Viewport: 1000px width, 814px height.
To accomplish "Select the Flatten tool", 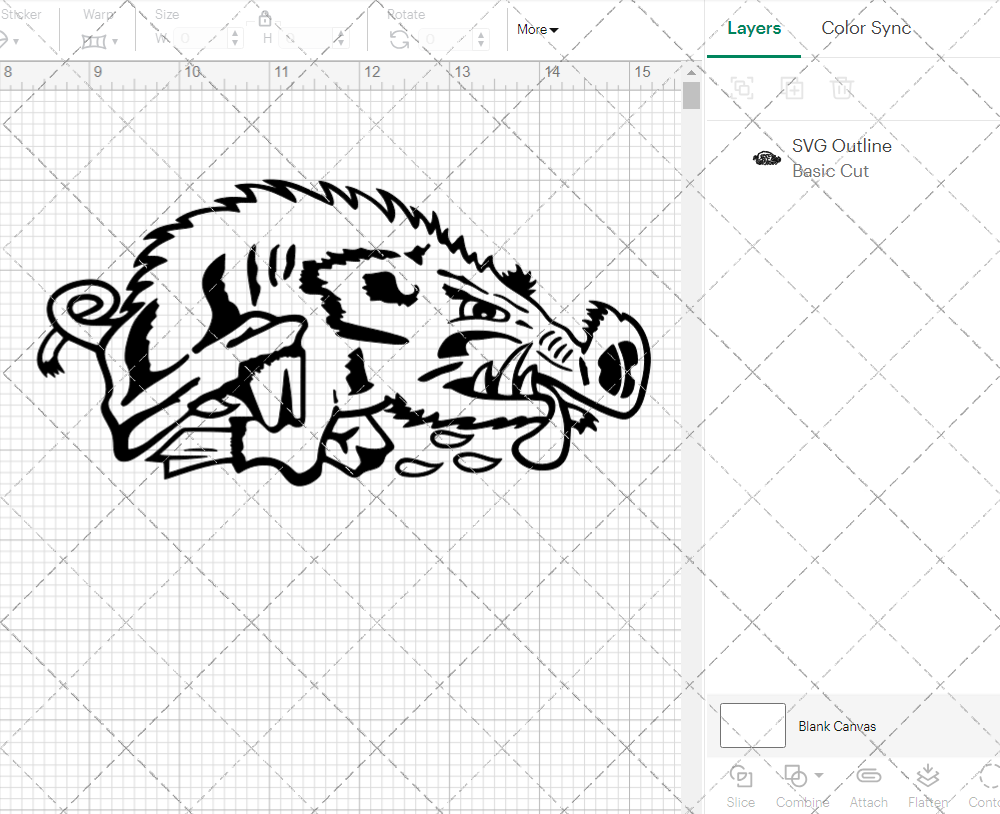I will coord(927,785).
